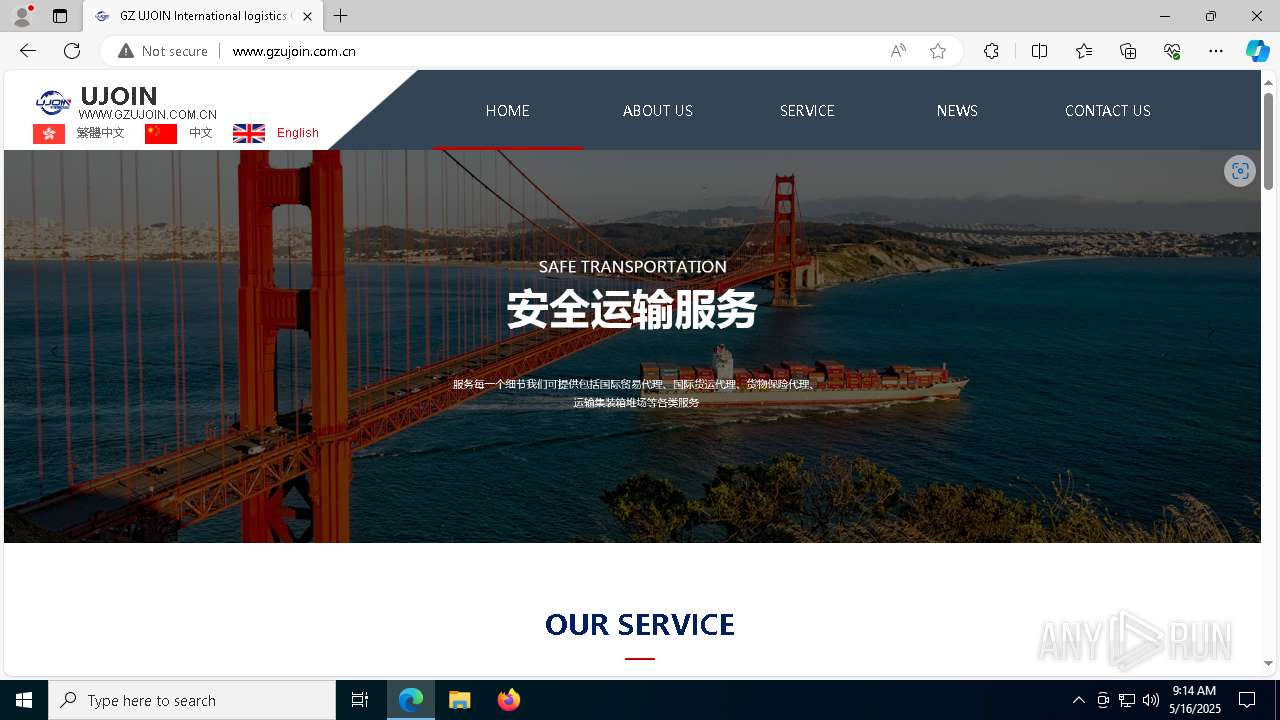Click the scrollbar up arrow
Image resolution: width=1280 pixels, height=720 pixels.
tap(1268, 82)
